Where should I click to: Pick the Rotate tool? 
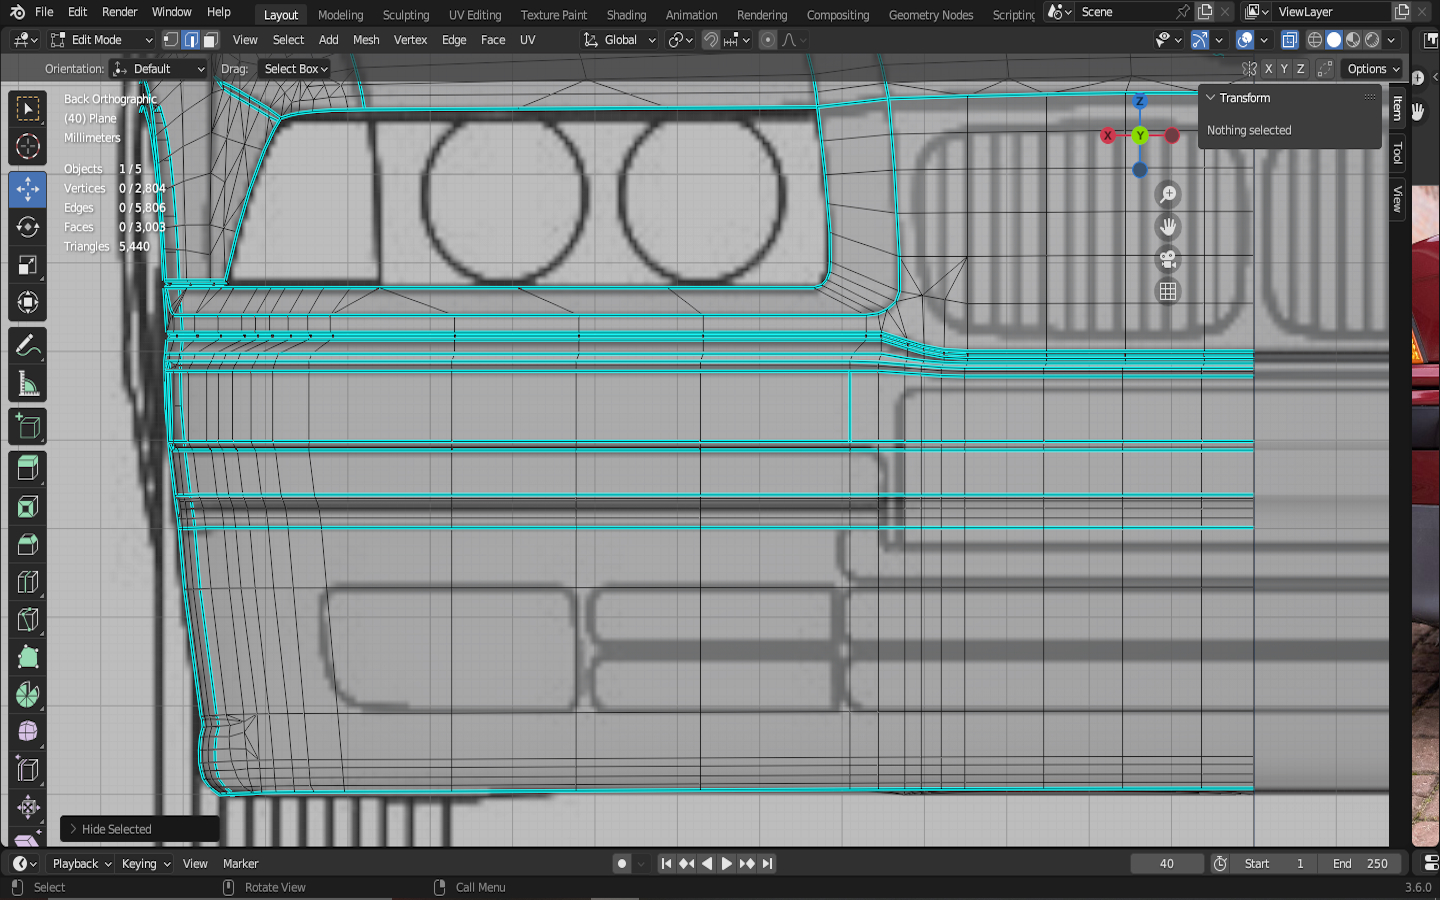pos(28,227)
